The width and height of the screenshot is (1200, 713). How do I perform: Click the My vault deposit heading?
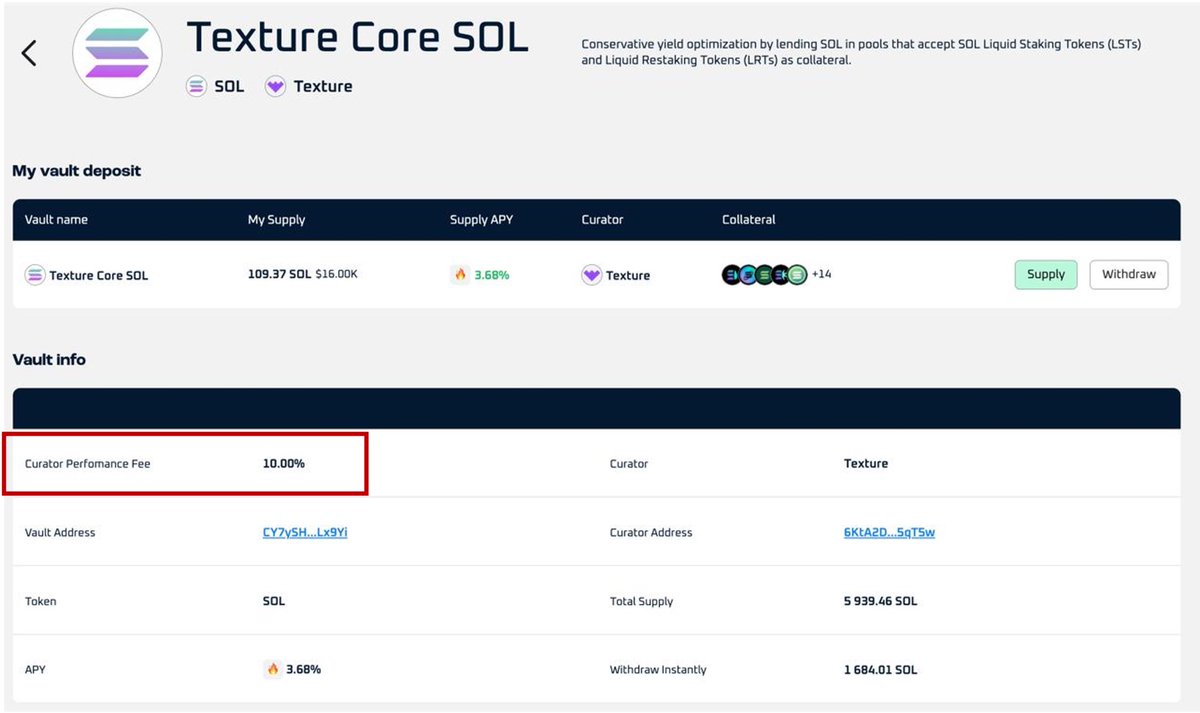(77, 171)
